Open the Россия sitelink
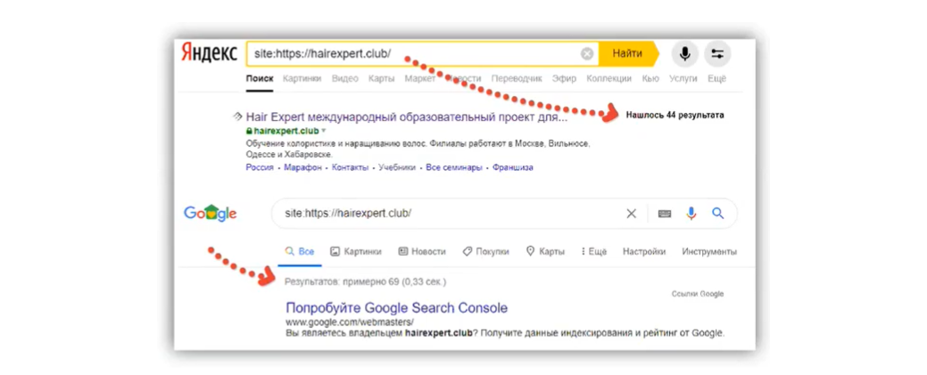927x375 pixels. pos(260,167)
